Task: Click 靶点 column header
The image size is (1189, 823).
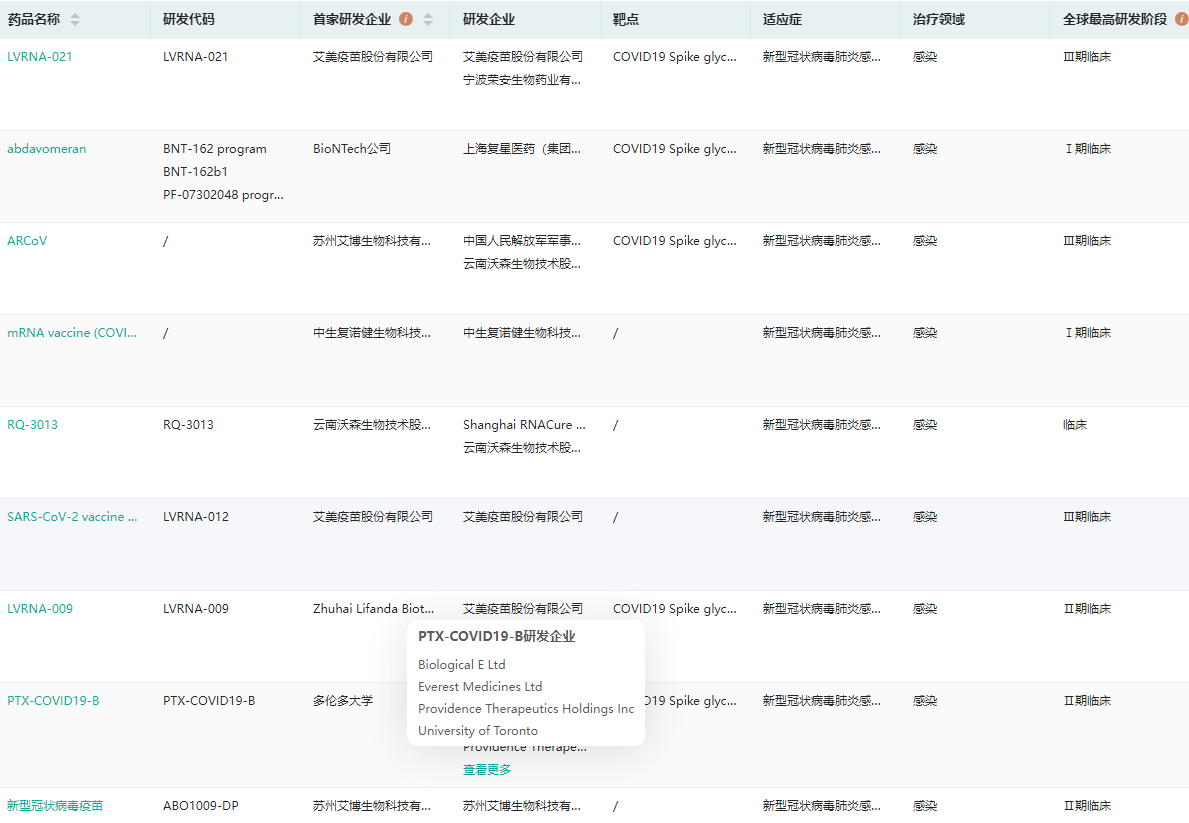Action: [626, 19]
